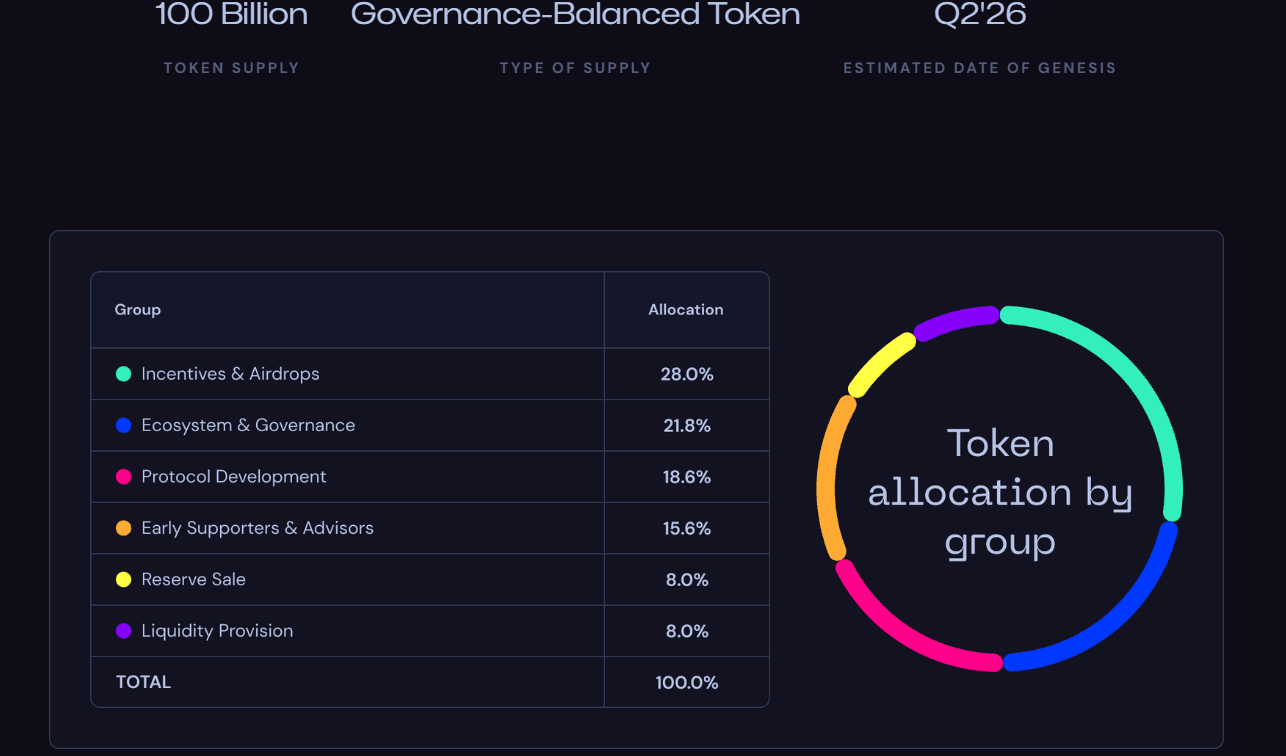Click the green Incentives & Airdrops dot
This screenshot has width=1286, height=756.
point(124,374)
